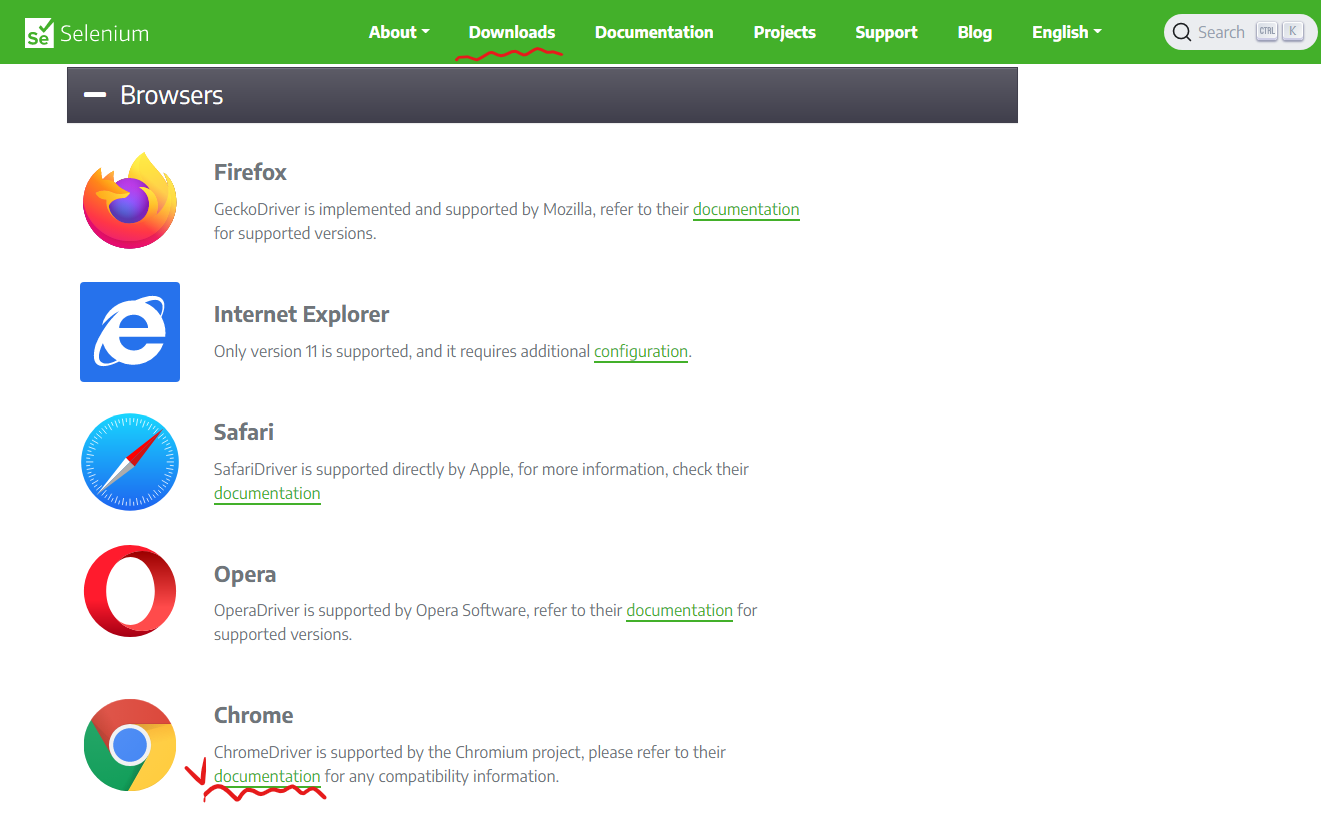Click the Safari compass logo
1321x817 pixels.
130,462
